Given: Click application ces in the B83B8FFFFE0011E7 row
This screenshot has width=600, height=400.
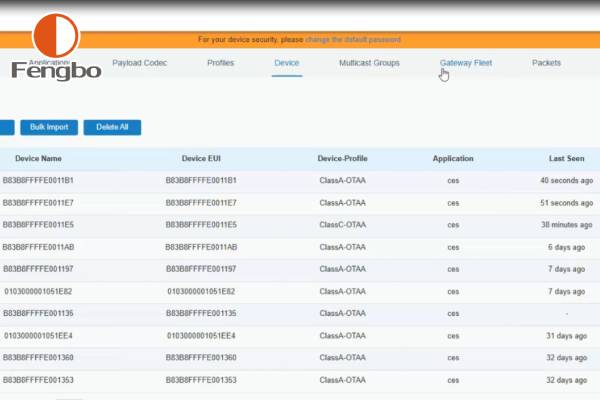Looking at the screenshot, I should (x=453, y=203).
